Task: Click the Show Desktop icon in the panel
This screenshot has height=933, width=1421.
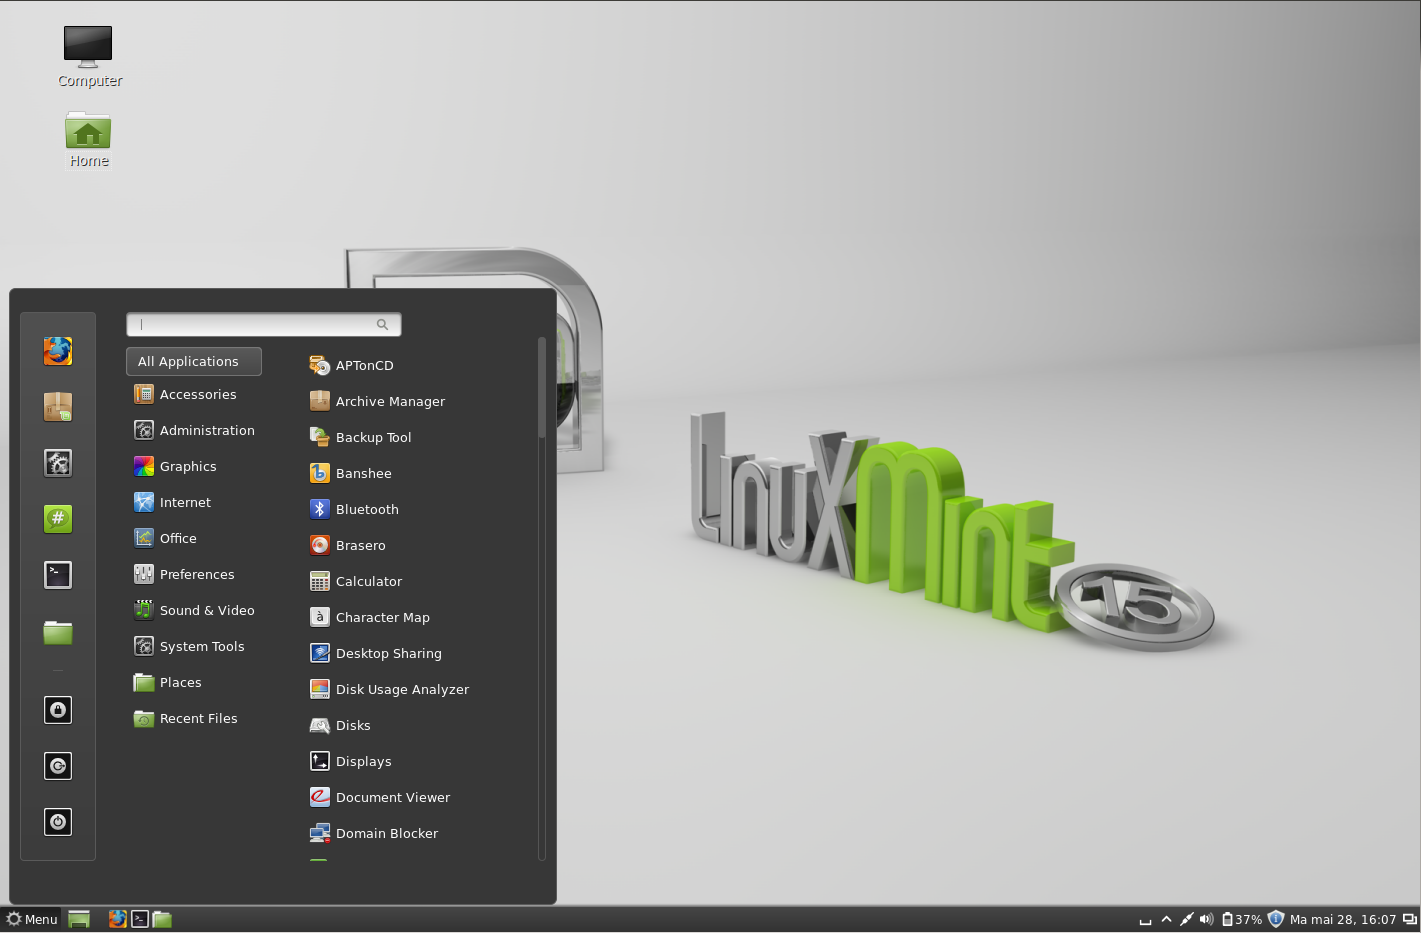Action: tap(79, 919)
